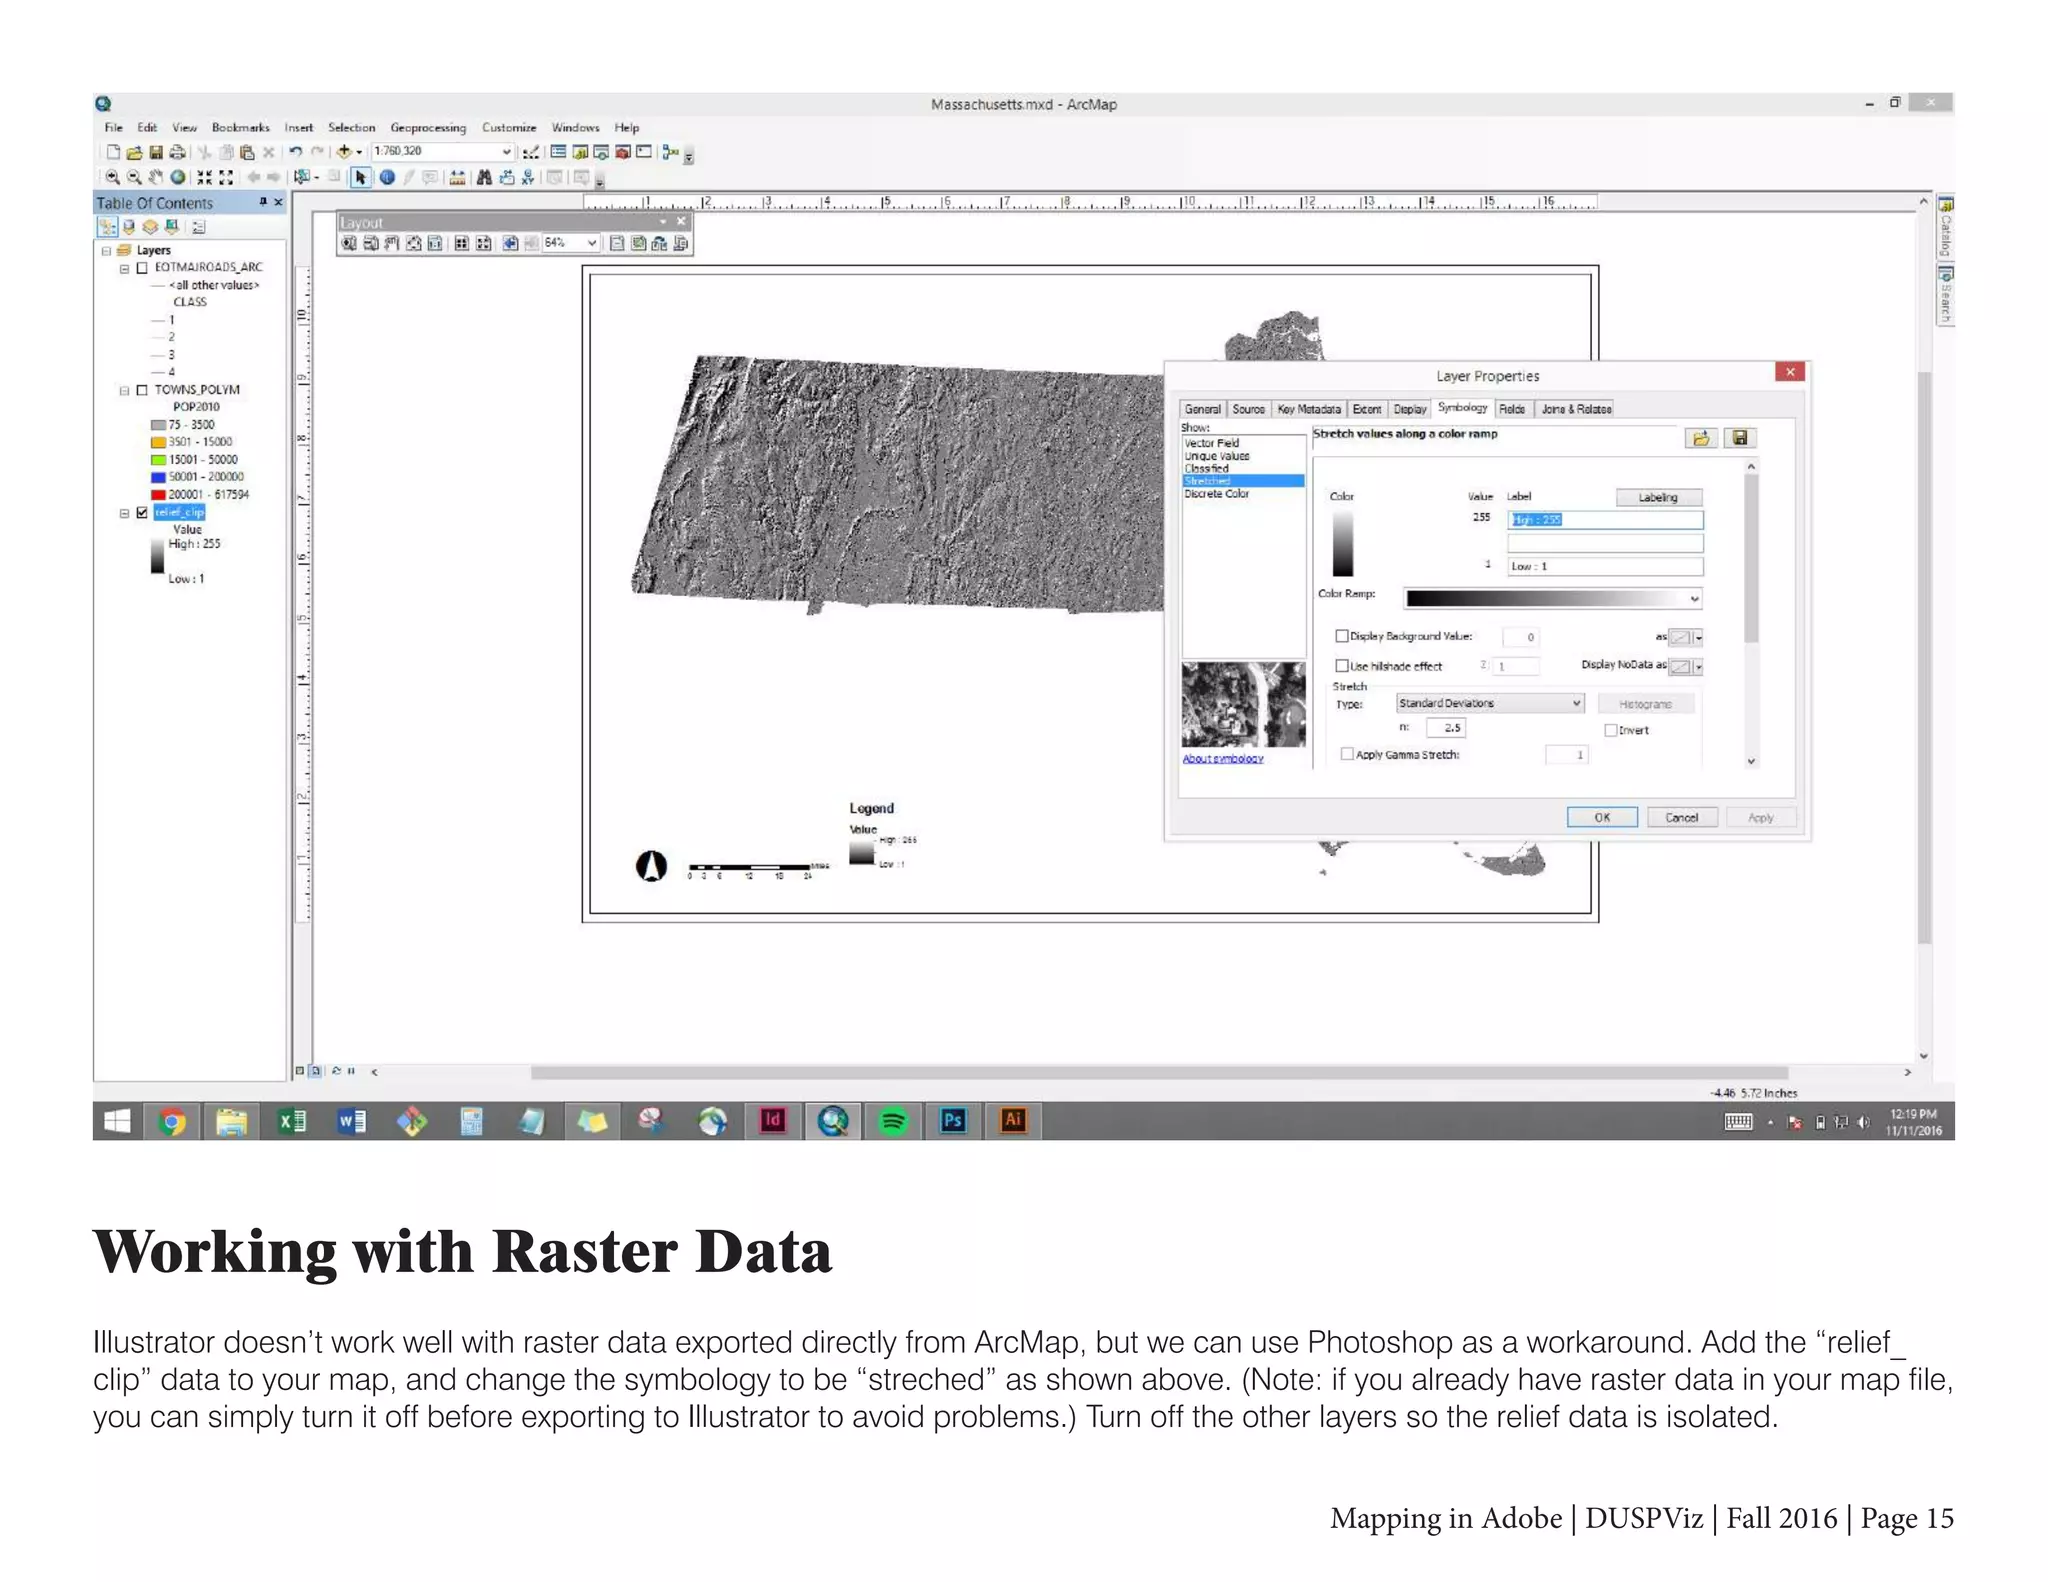Switch to the Joins & Relates tab
2048x1582 pixels.
tap(1576, 409)
